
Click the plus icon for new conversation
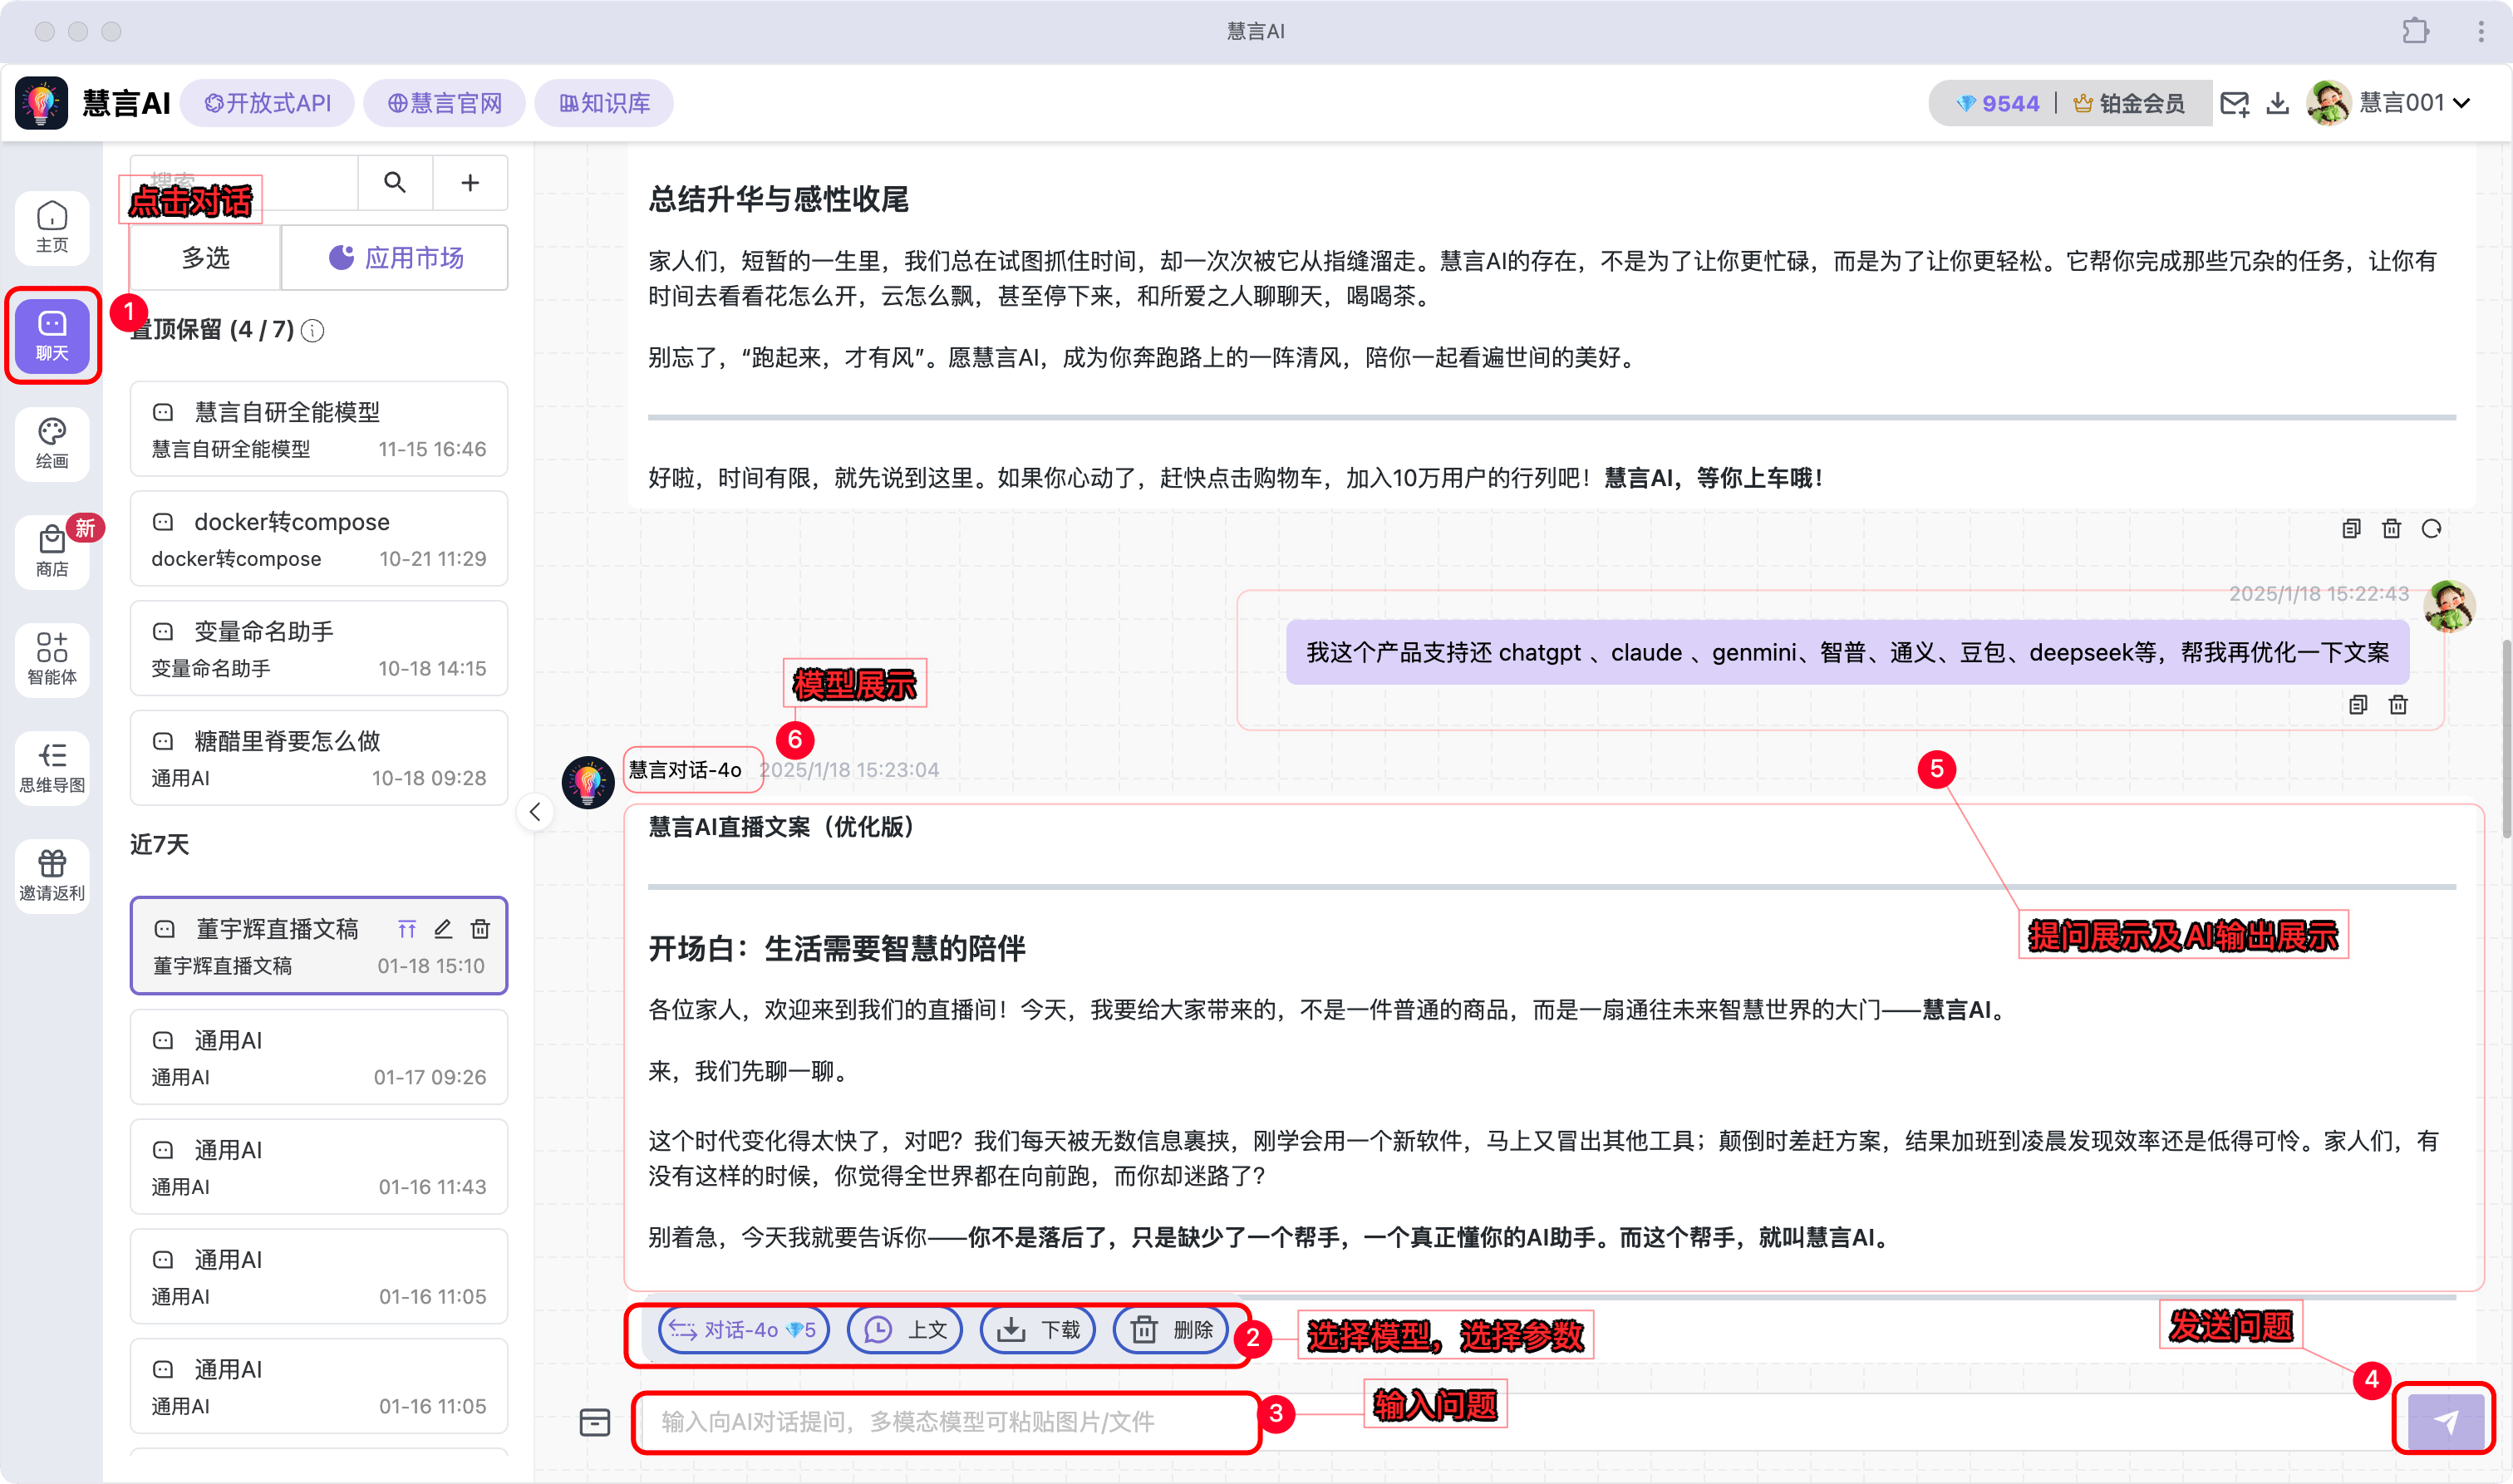tap(470, 182)
